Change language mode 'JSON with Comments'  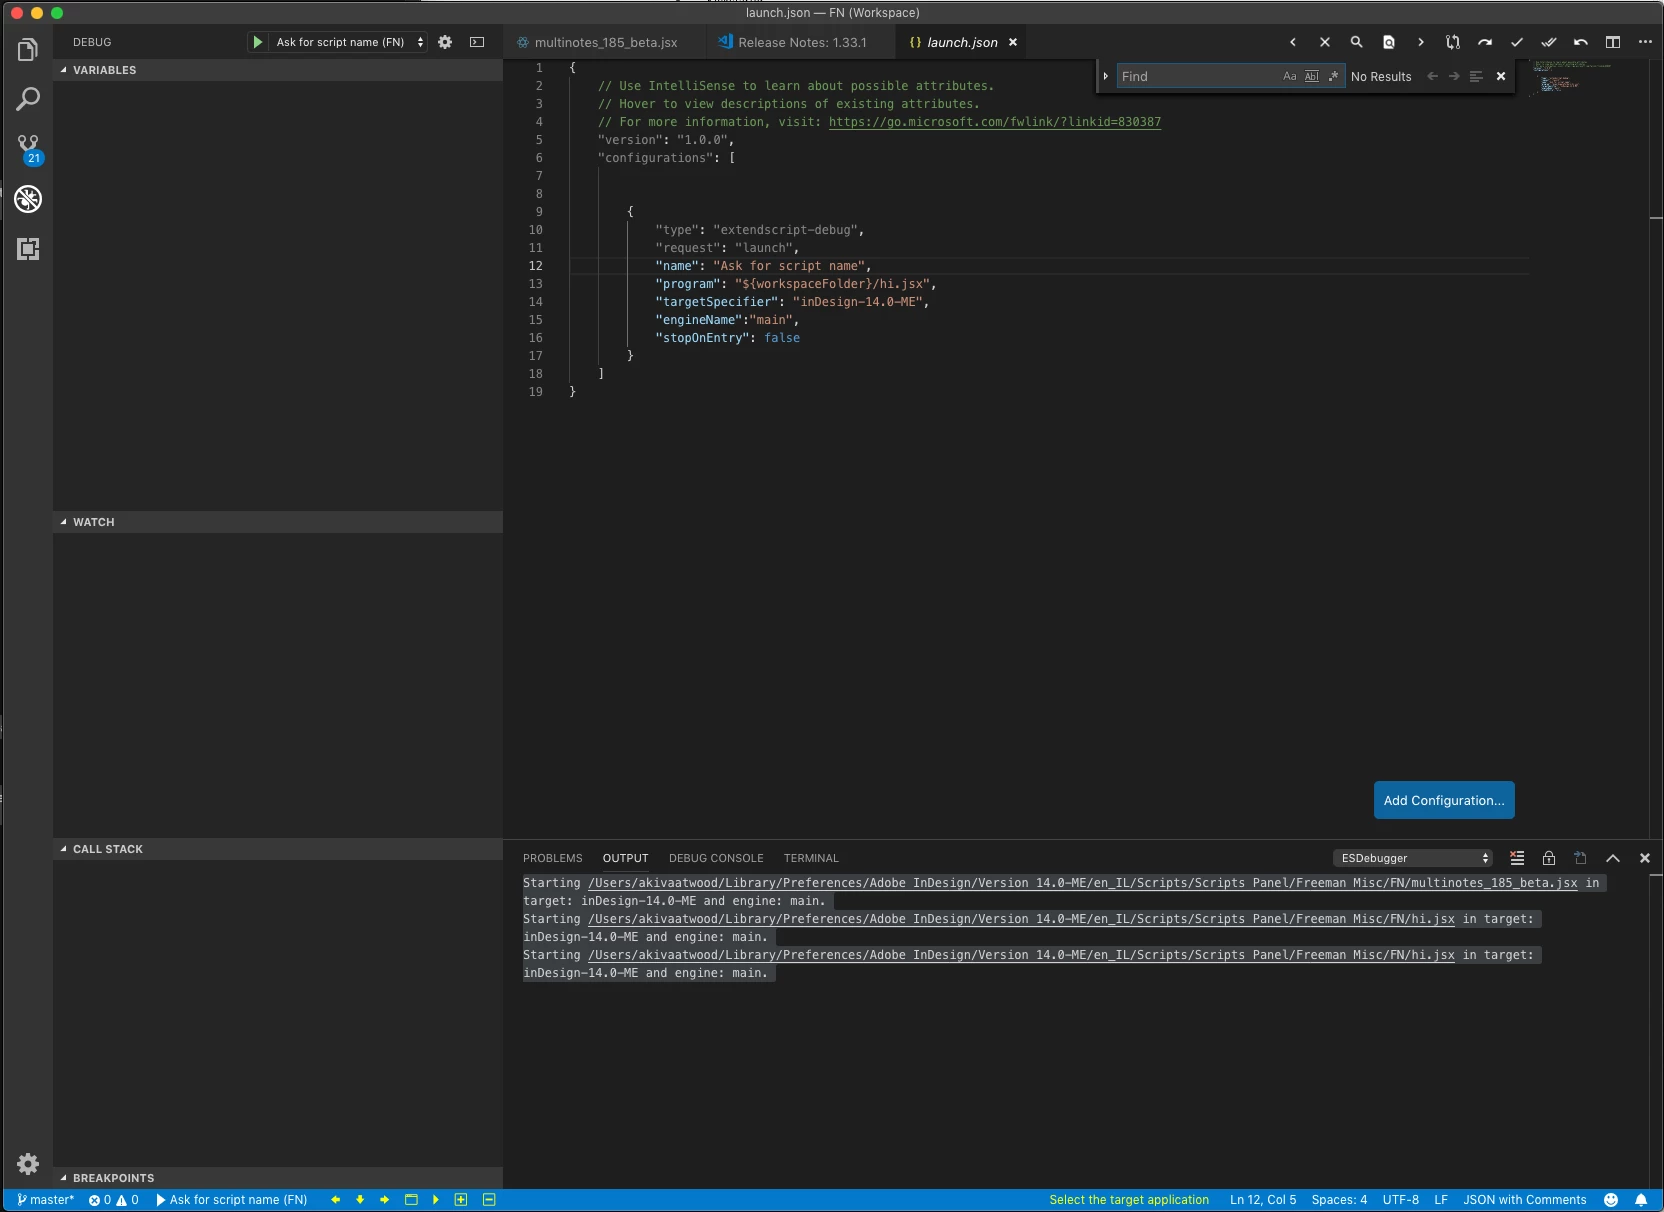pyautogui.click(x=1525, y=1200)
